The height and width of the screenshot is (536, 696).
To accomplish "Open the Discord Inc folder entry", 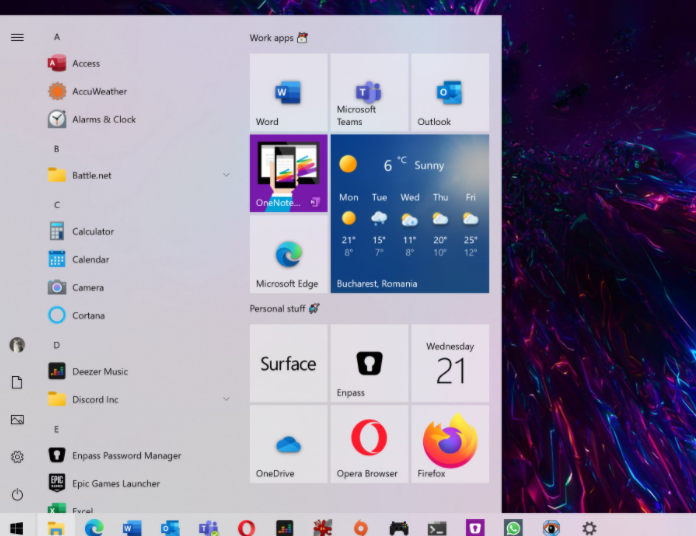I will point(138,399).
